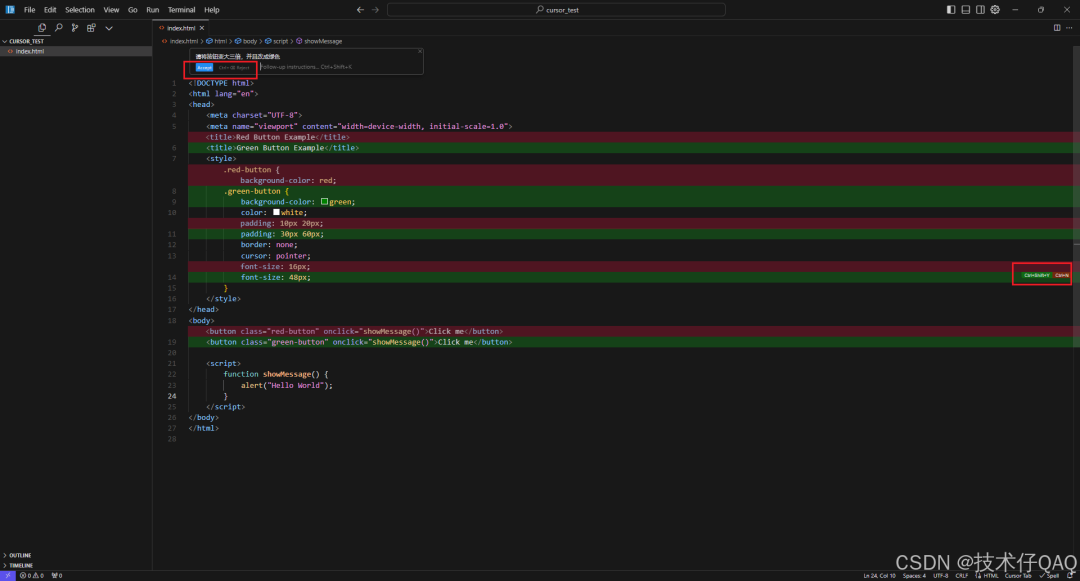Open the Go menu
Image resolution: width=1080 pixels, height=581 pixels.
click(132, 10)
